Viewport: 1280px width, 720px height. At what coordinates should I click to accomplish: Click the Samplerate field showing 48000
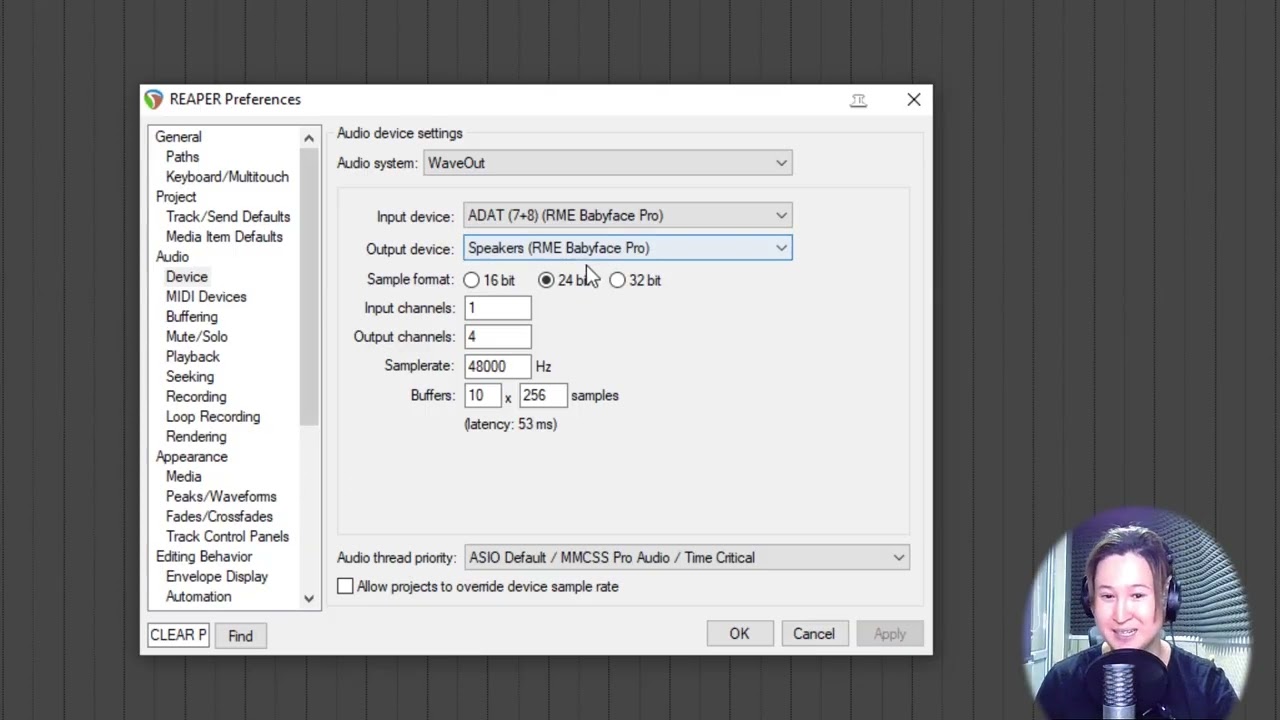[498, 366]
